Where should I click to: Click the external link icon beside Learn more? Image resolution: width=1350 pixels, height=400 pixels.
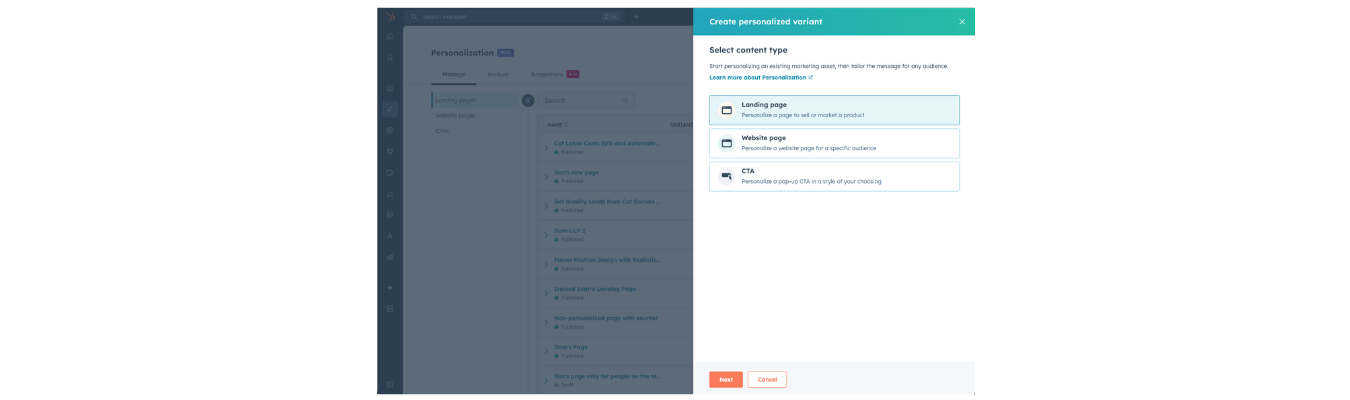[811, 77]
